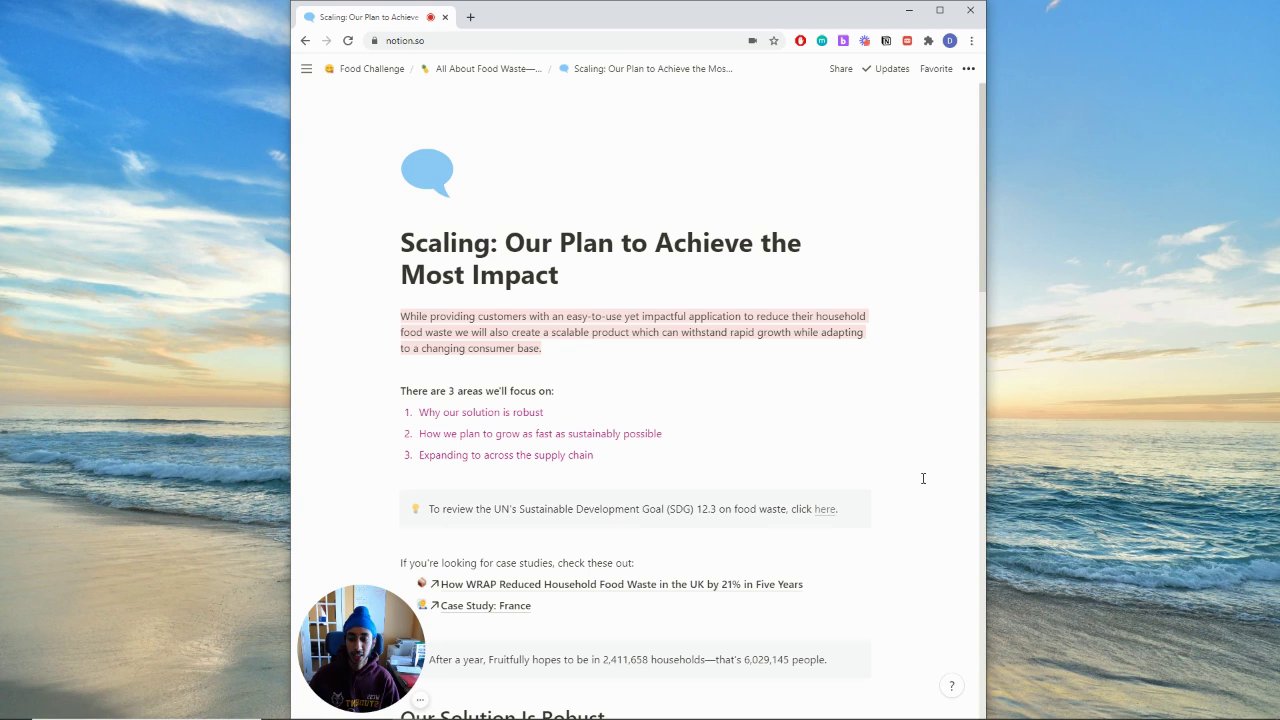Open 'How we plan to grow' link

click(540, 434)
